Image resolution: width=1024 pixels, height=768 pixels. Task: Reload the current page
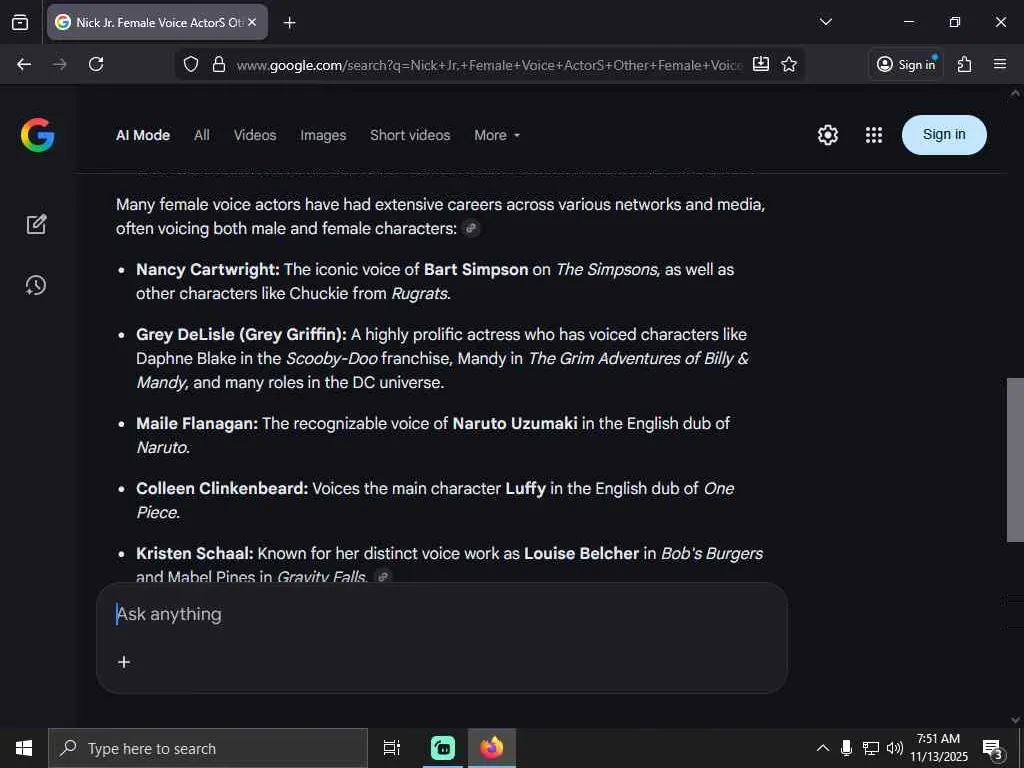pos(96,64)
